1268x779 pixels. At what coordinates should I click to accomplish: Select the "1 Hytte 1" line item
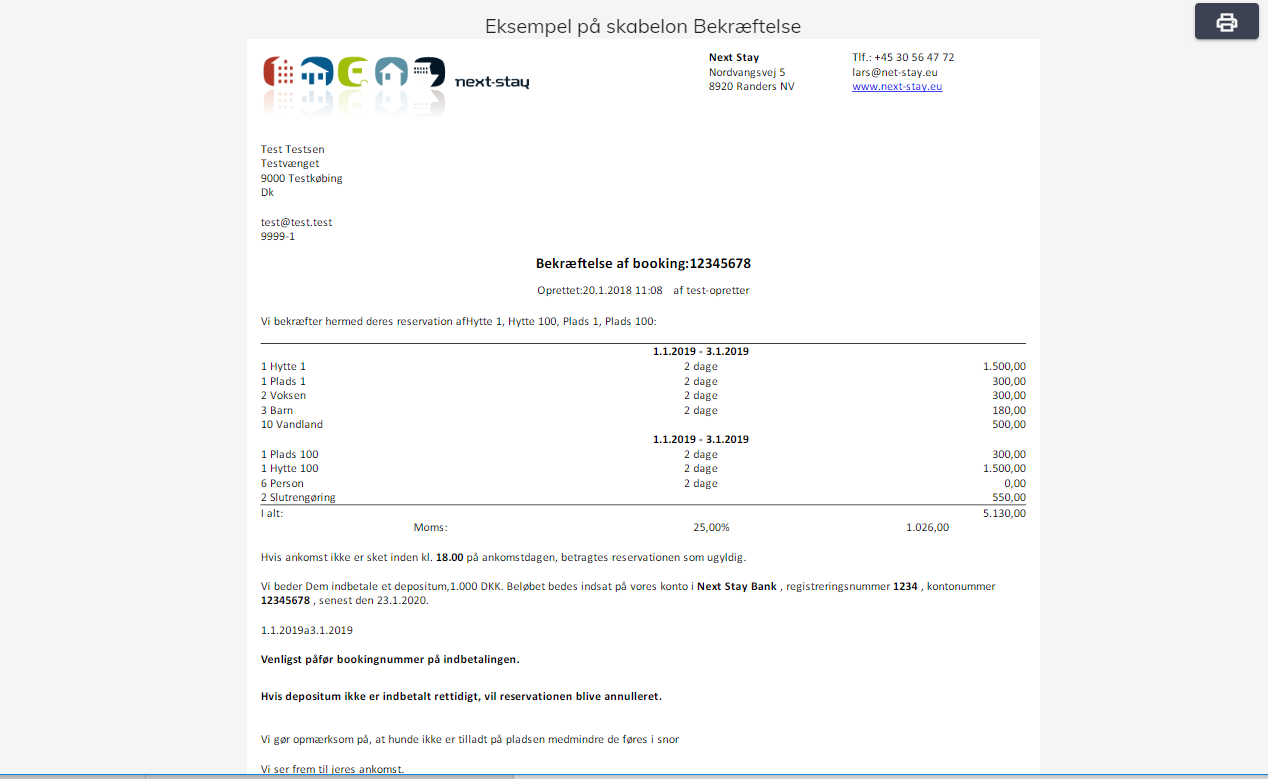[x=283, y=367]
